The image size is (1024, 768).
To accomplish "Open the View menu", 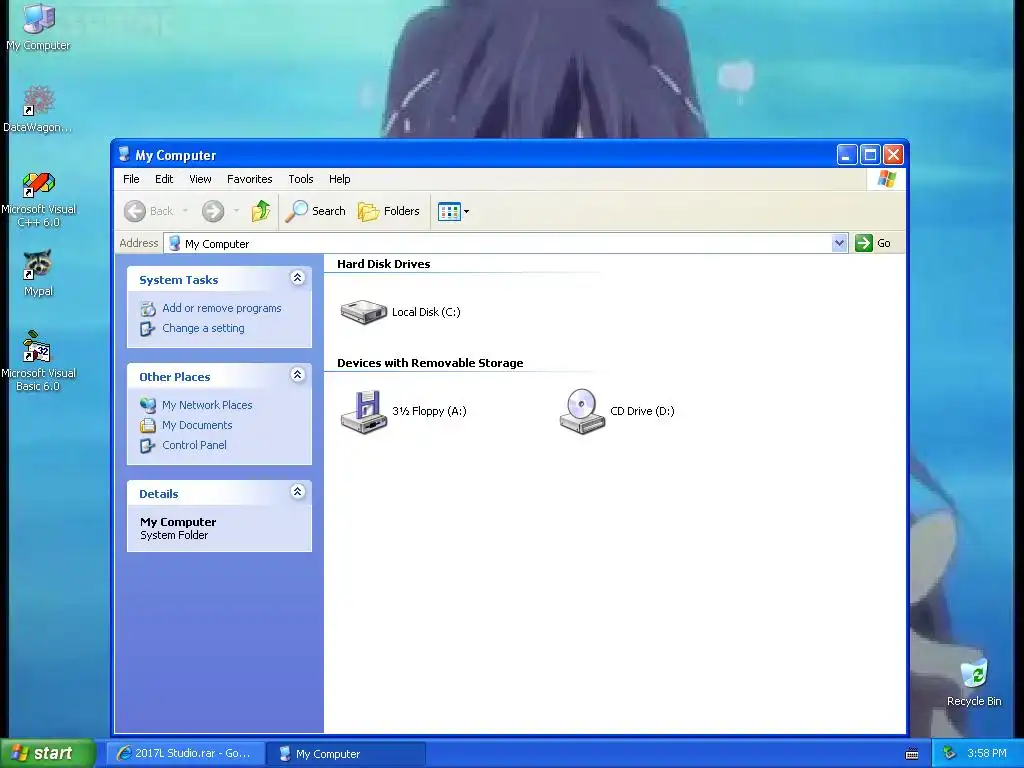I will 200,179.
